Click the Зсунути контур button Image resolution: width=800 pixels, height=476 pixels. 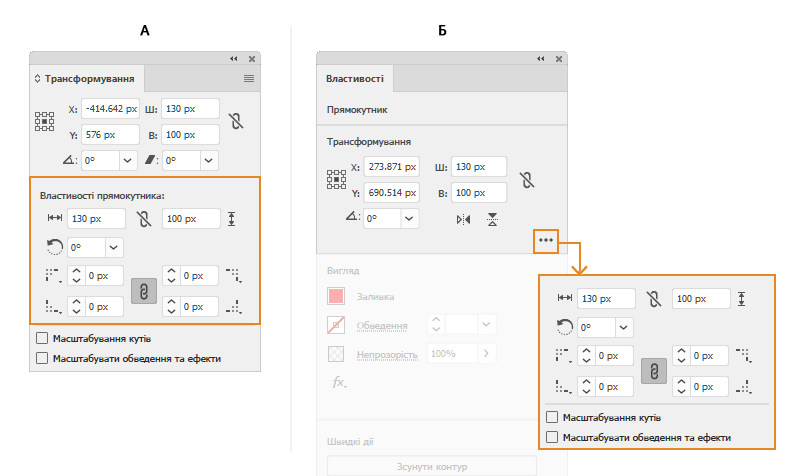(432, 466)
